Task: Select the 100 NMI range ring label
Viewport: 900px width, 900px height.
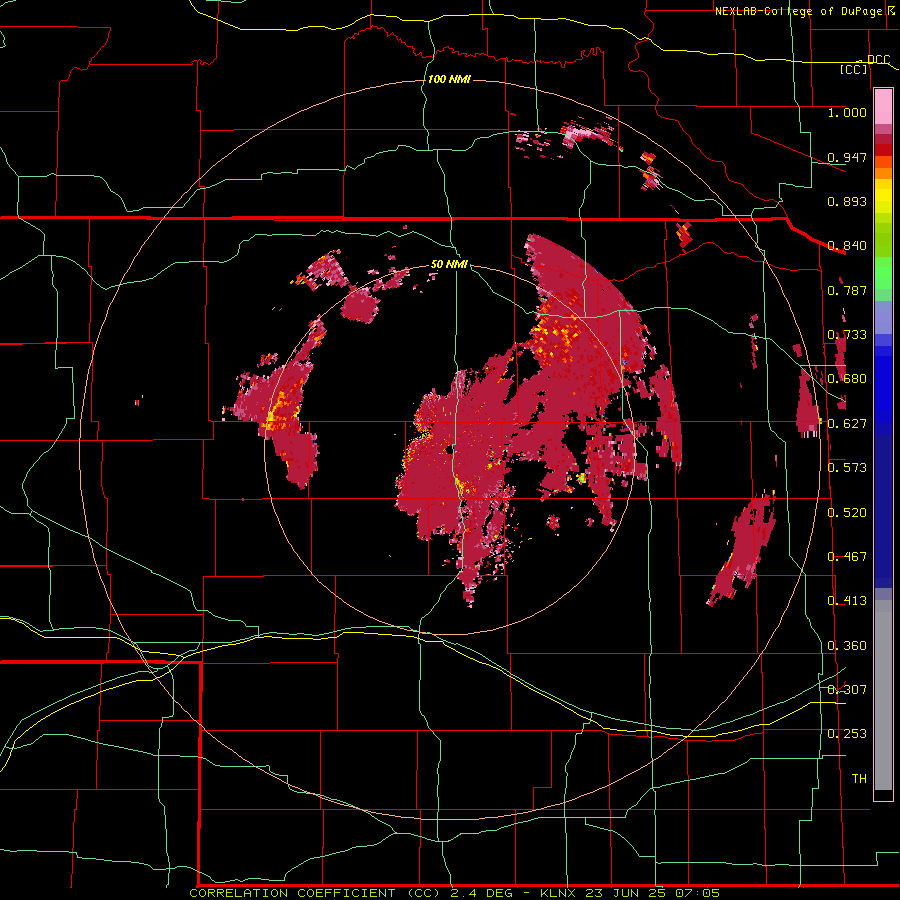Action: (x=449, y=79)
